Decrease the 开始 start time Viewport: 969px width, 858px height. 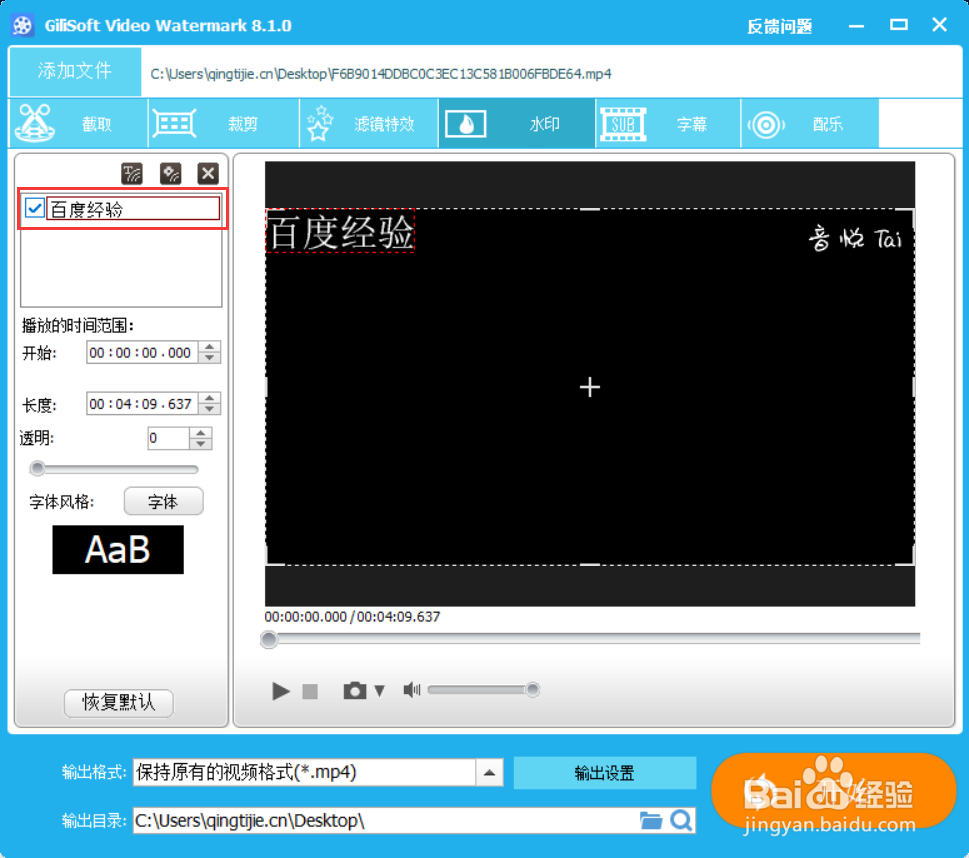[210, 358]
